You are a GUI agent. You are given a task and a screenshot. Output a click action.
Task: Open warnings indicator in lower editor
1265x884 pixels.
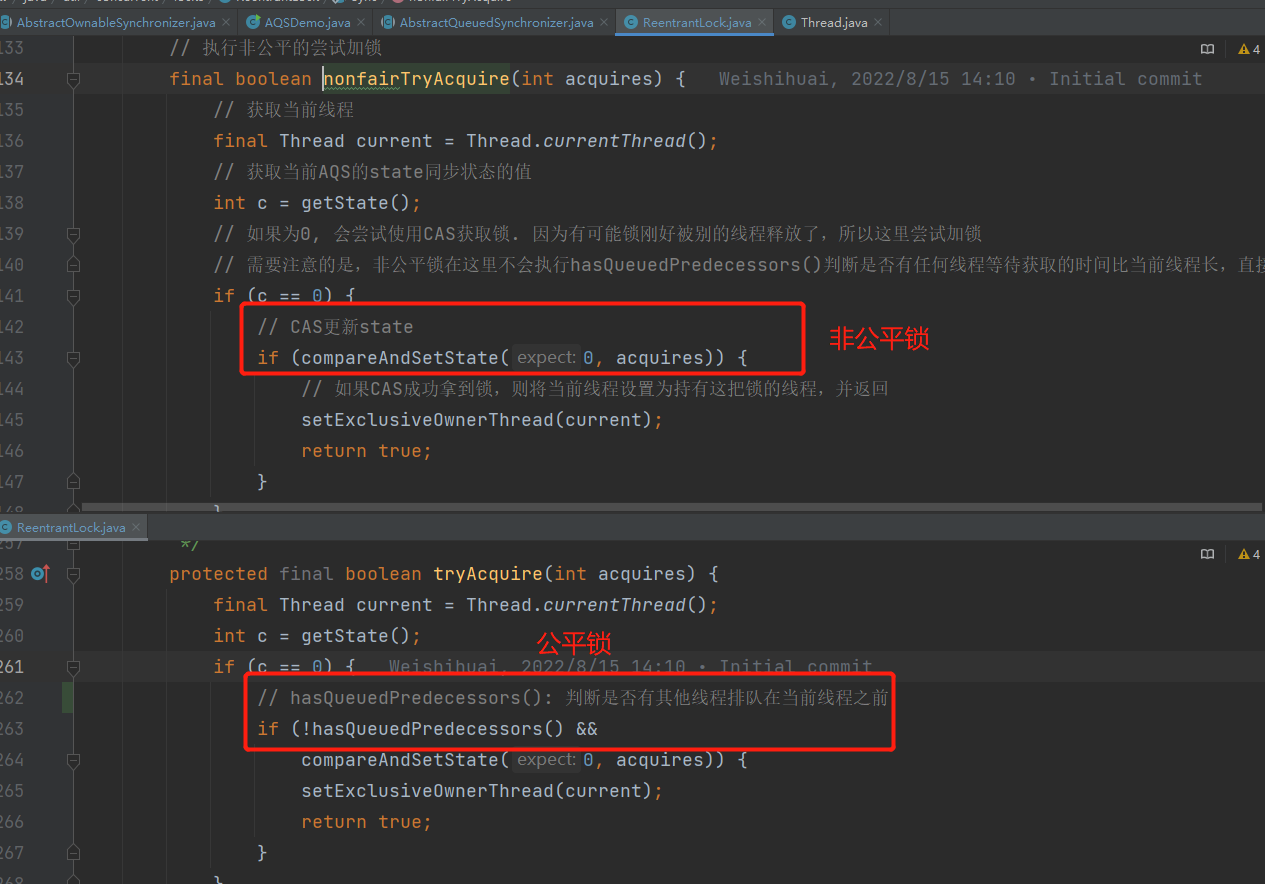click(1249, 554)
